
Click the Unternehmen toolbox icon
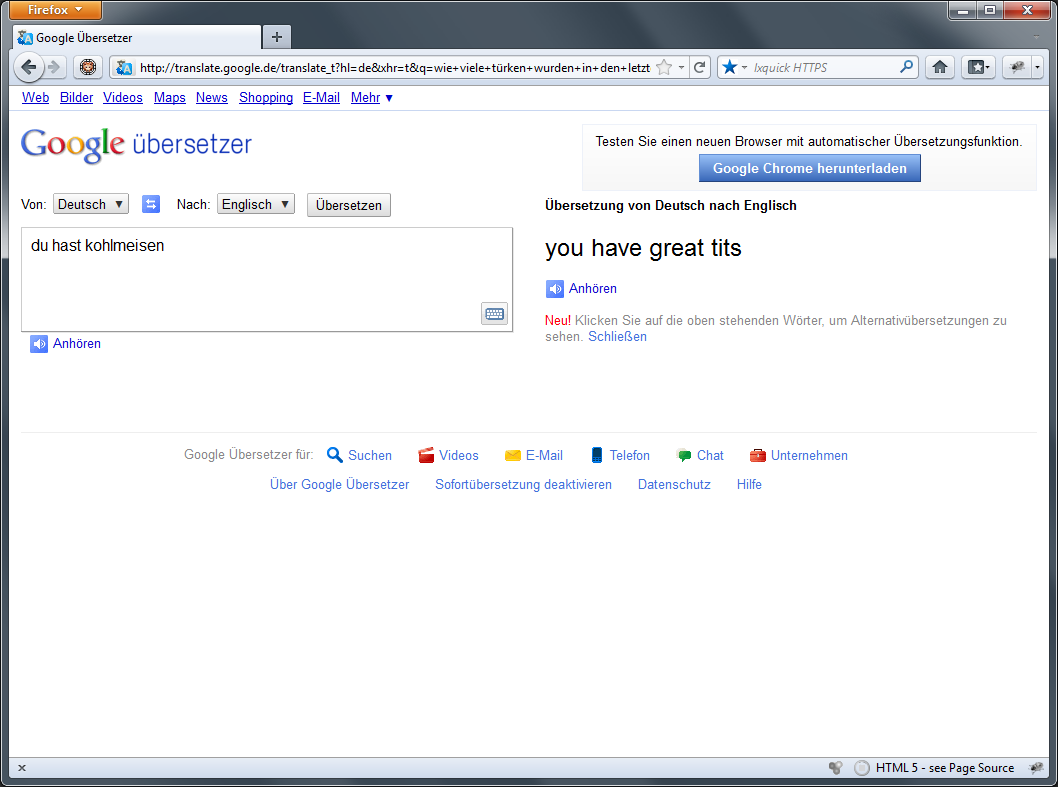(758, 456)
